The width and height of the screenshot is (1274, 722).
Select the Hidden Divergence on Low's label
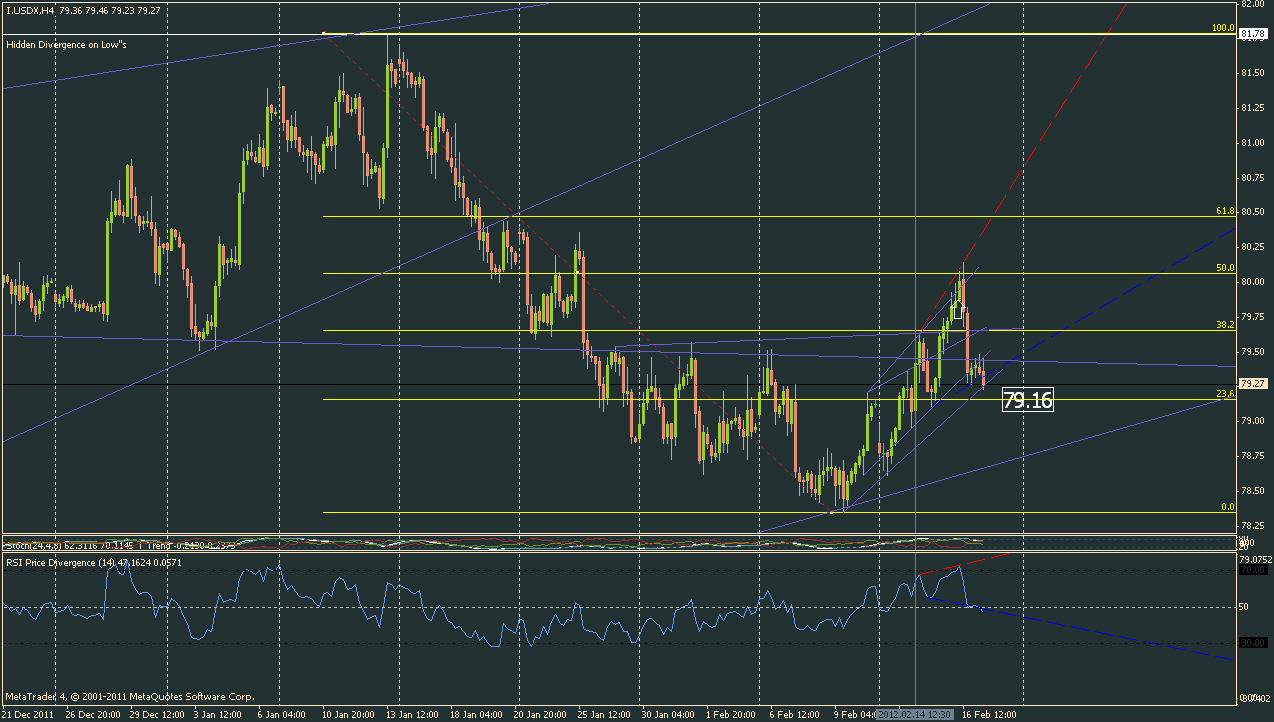point(65,45)
